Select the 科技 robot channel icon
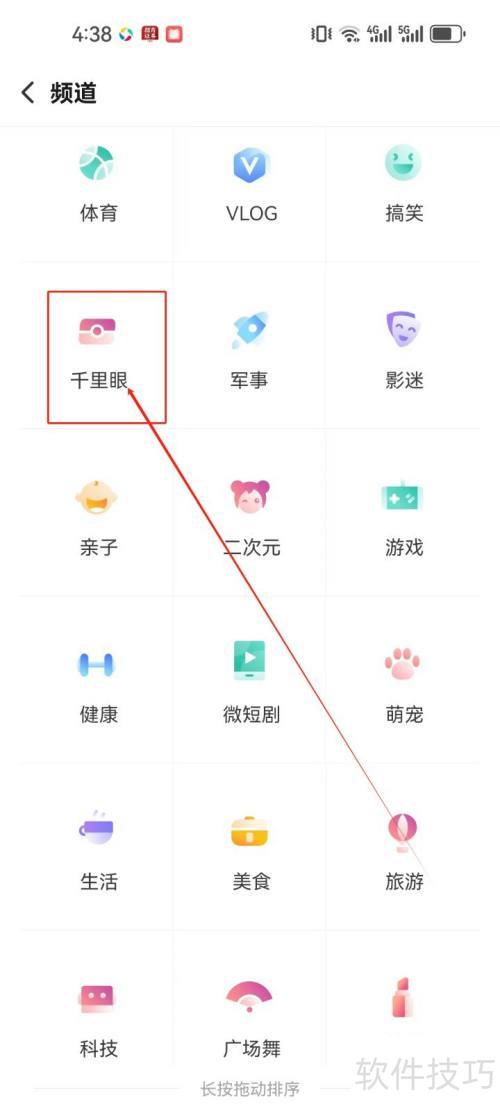500x1111 pixels. click(x=97, y=998)
